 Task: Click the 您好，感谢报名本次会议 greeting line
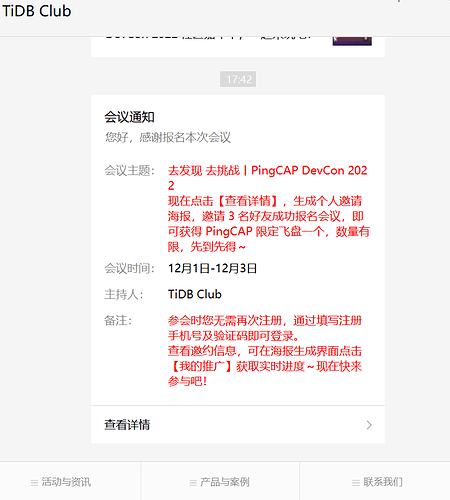click(168, 137)
